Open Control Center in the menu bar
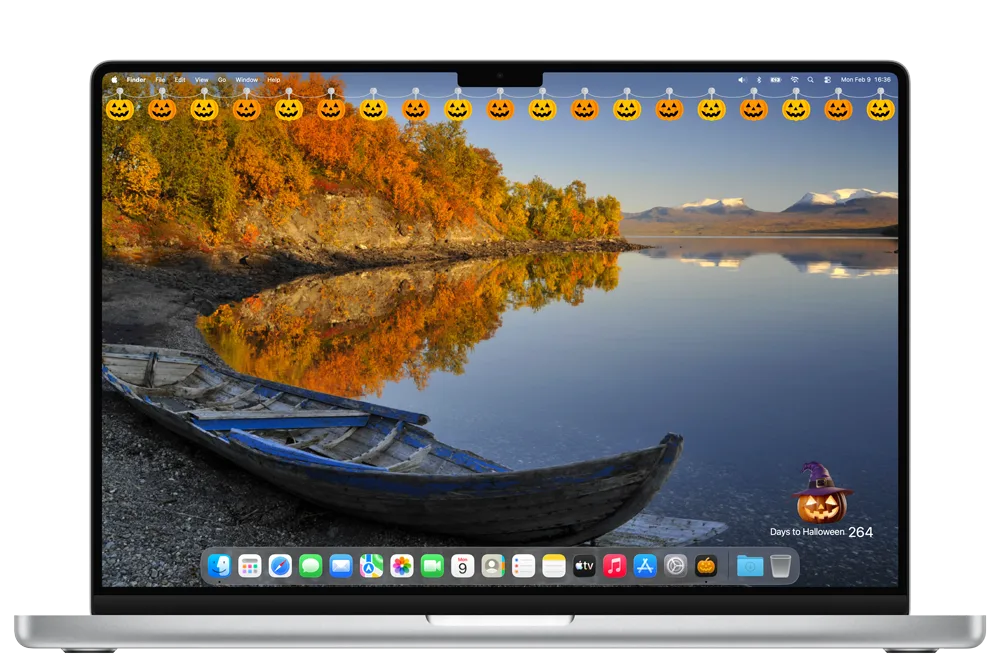Viewport: 1000px width, 659px height. click(x=827, y=80)
